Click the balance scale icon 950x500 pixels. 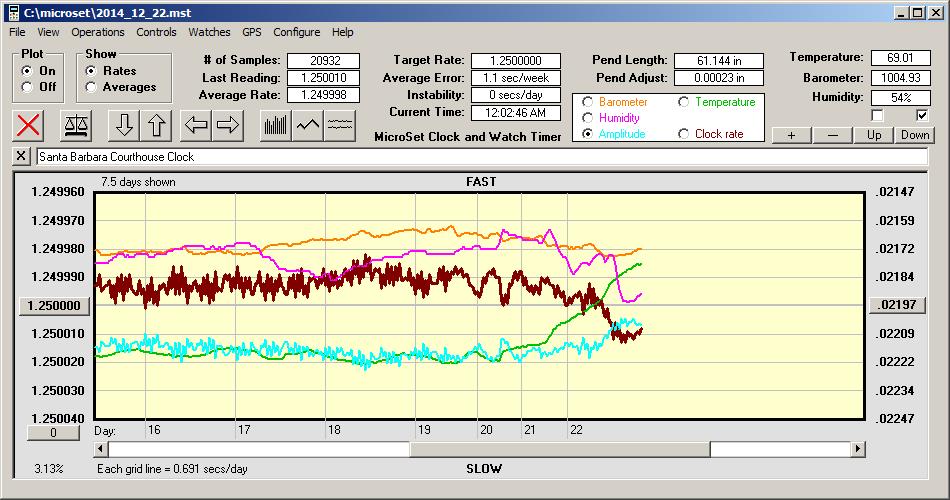[76, 125]
